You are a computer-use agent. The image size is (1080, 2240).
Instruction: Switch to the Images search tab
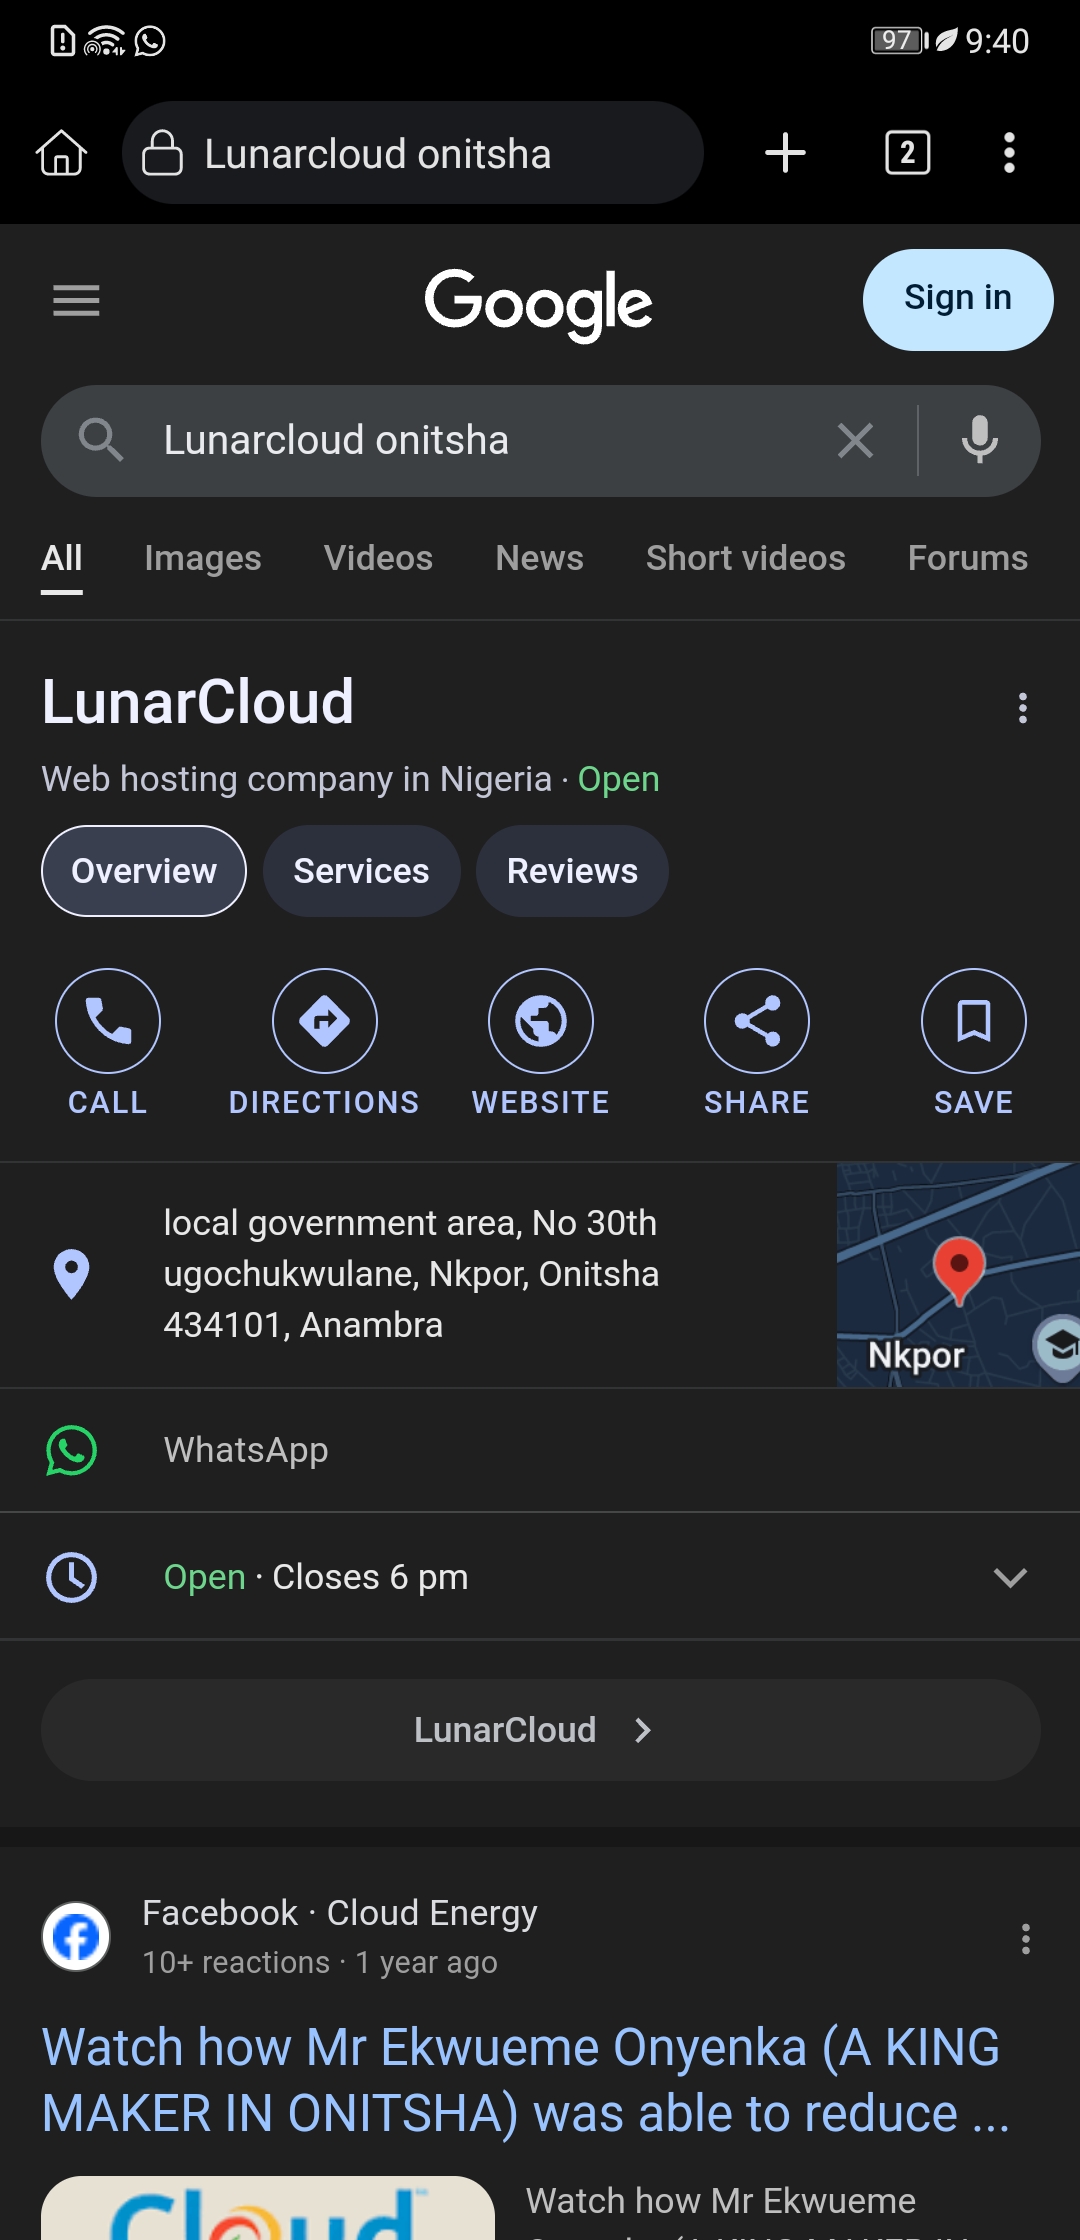pyautogui.click(x=203, y=558)
